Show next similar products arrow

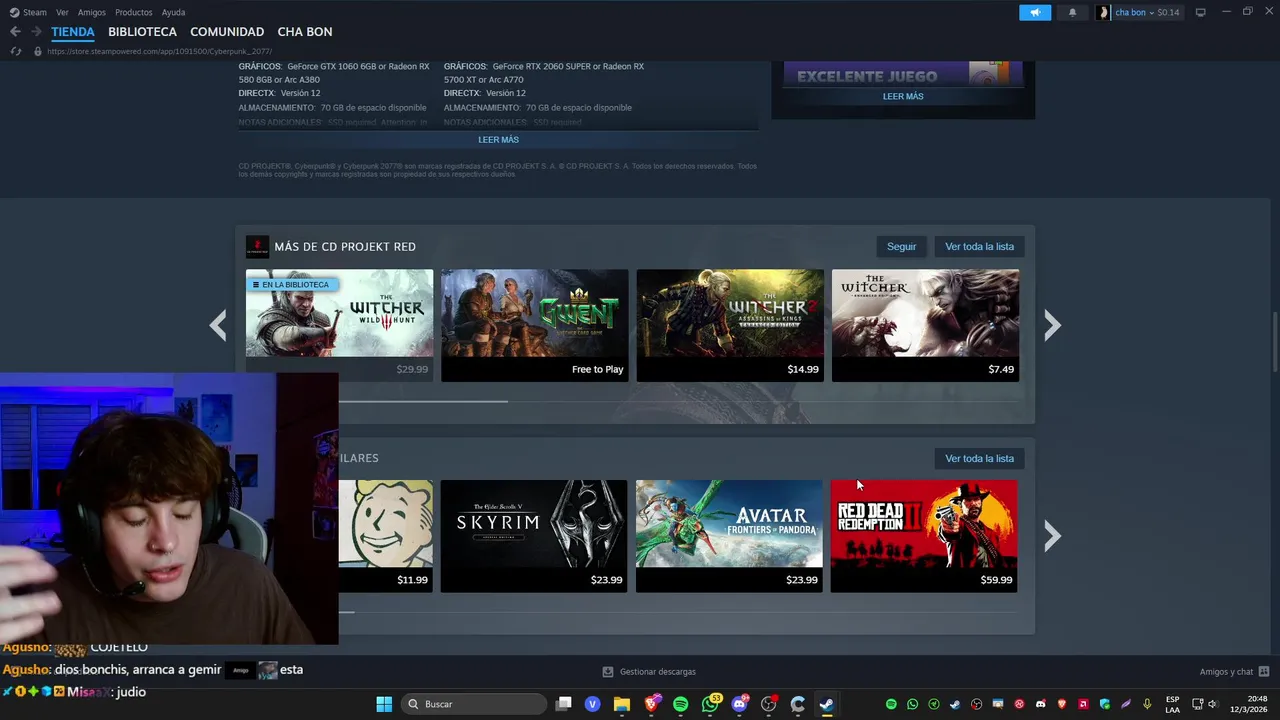(1052, 537)
